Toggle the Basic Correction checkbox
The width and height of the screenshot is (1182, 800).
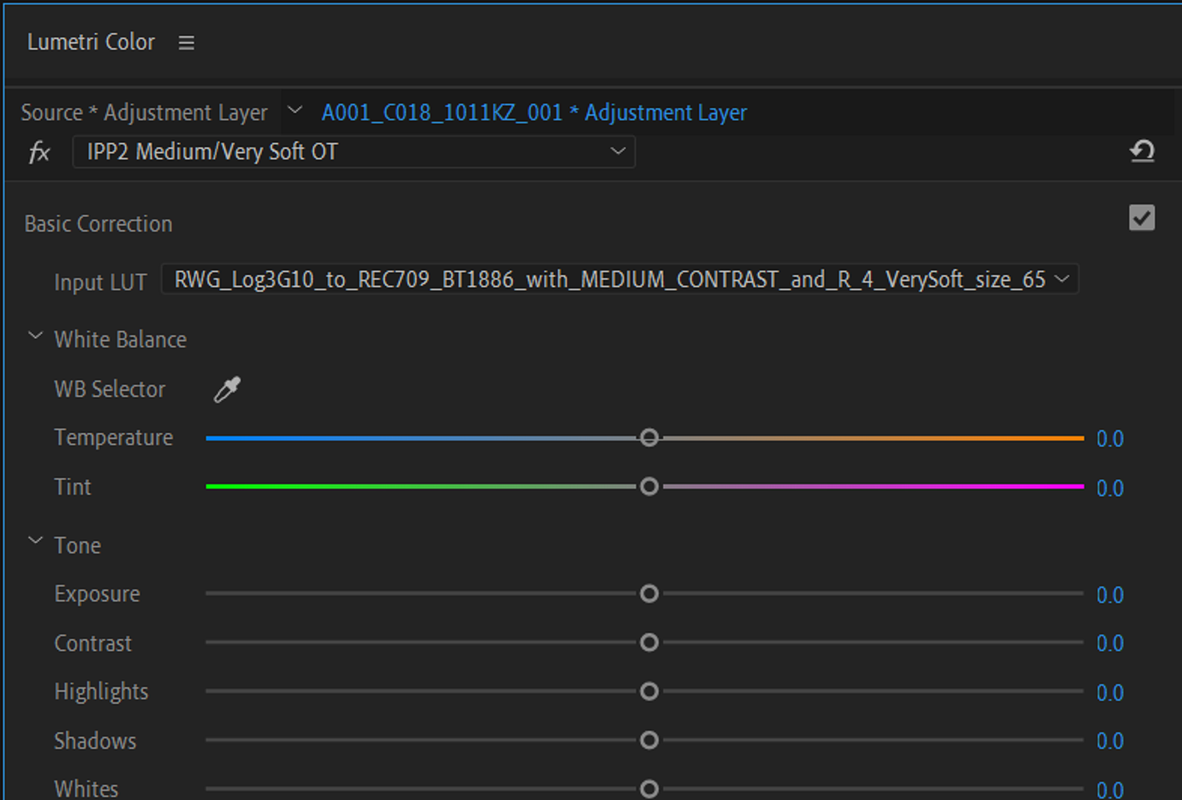1142,218
